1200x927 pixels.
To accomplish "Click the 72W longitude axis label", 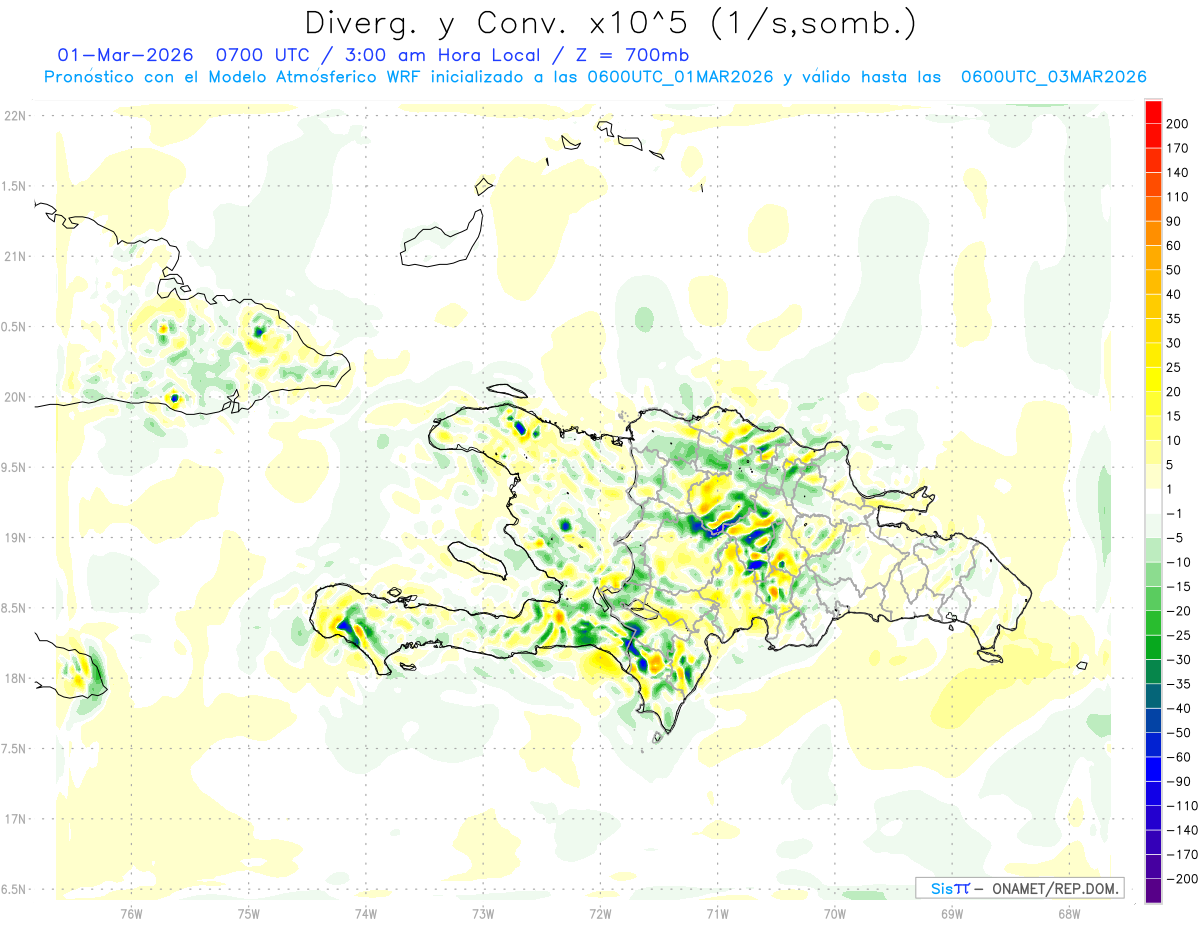I will [x=600, y=913].
